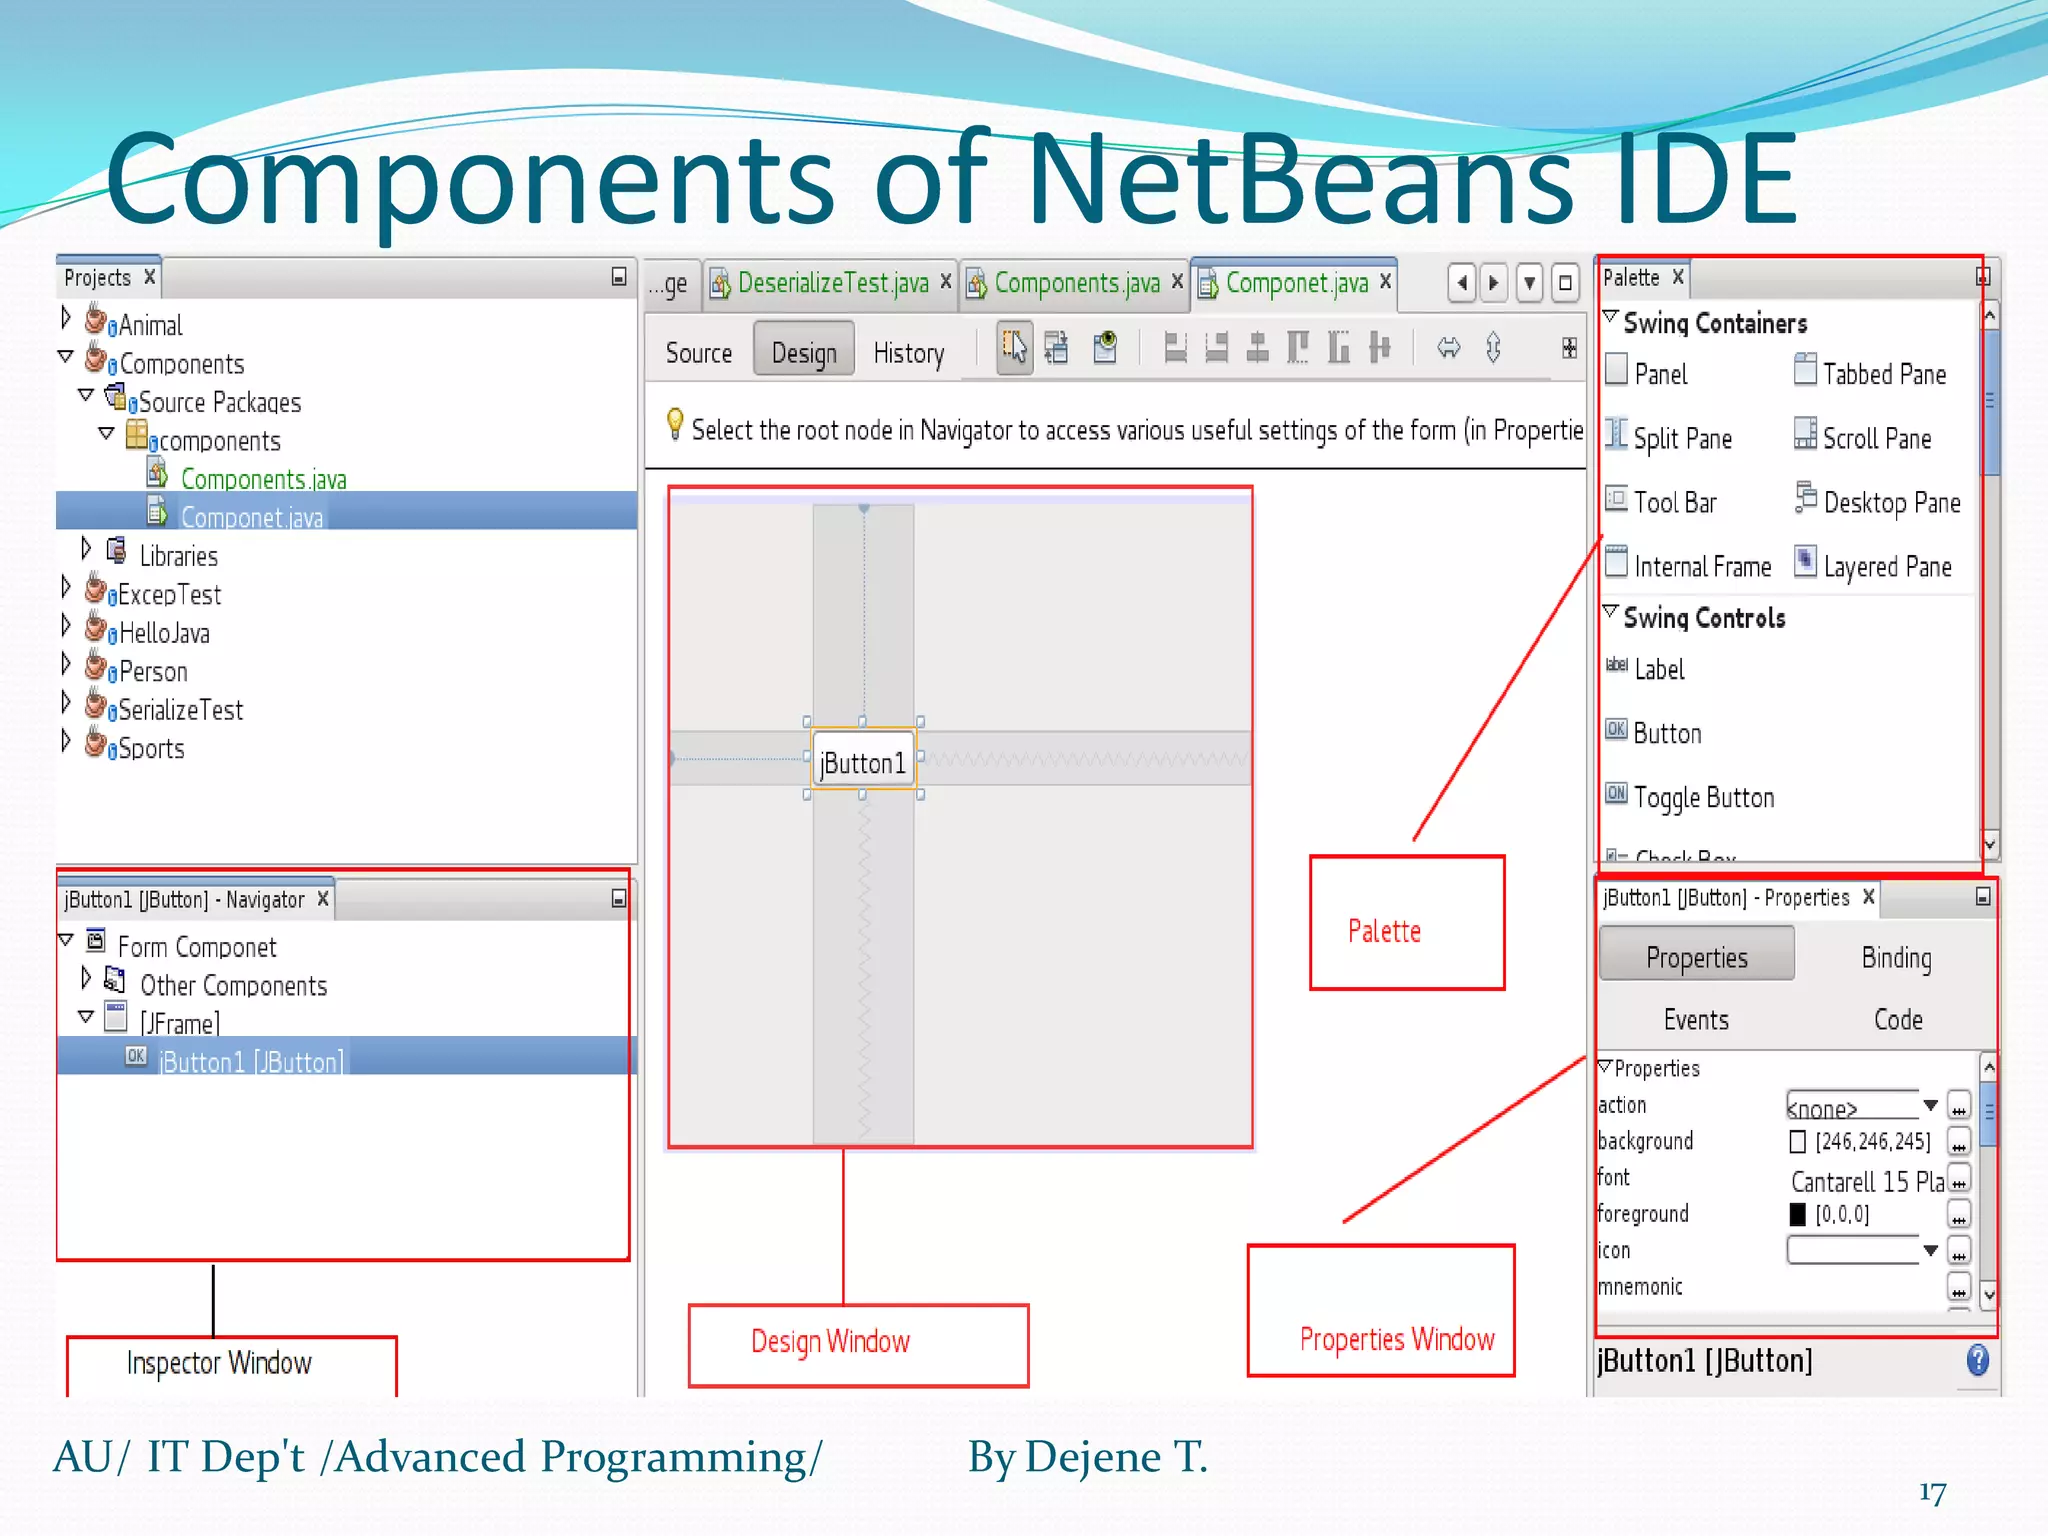Click the first align-left layout icon
This screenshot has height=1536, width=2048.
point(1175,348)
